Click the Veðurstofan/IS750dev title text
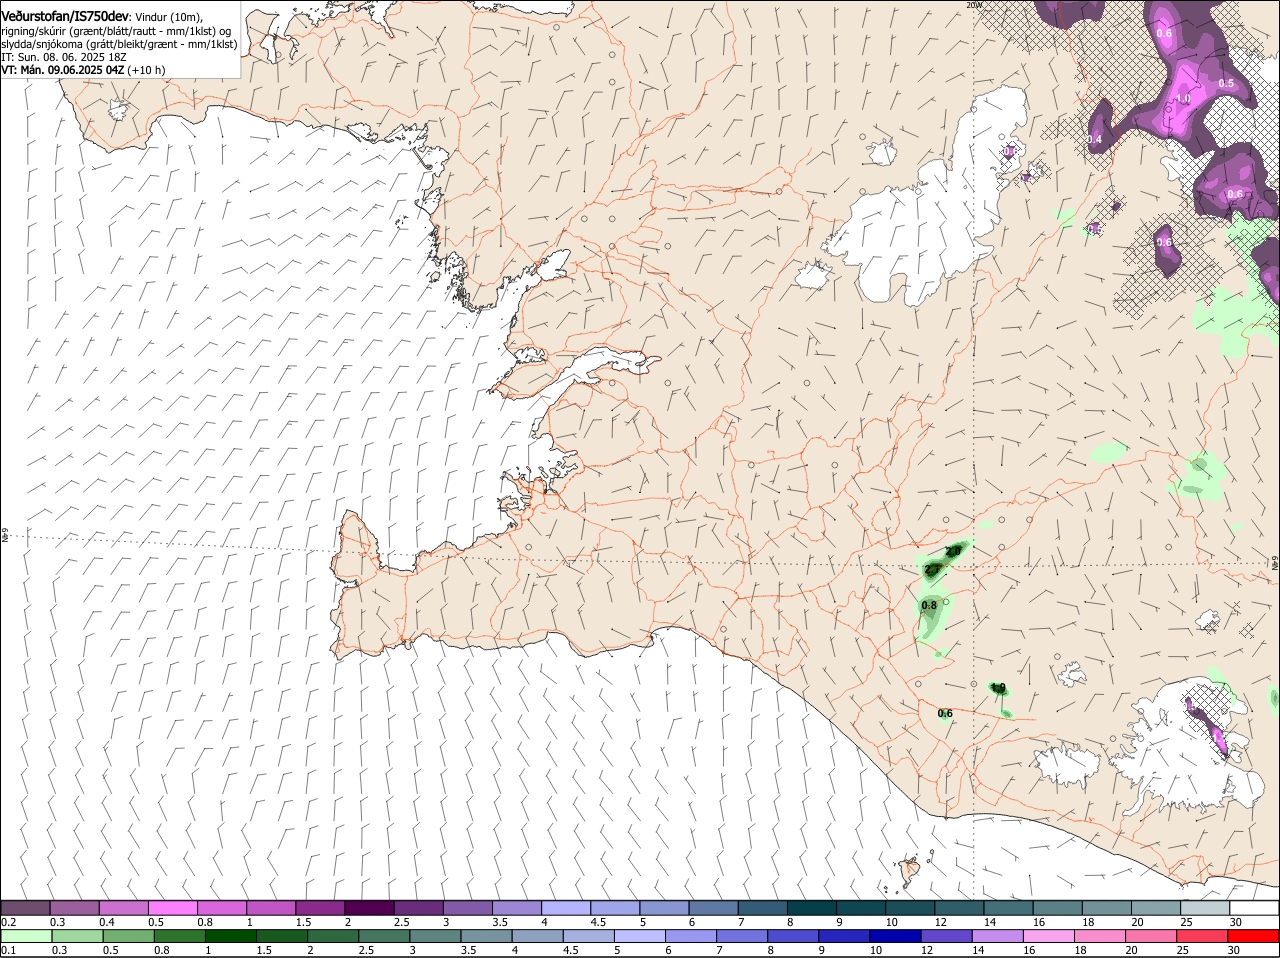The image size is (1280, 958). (x=65, y=17)
